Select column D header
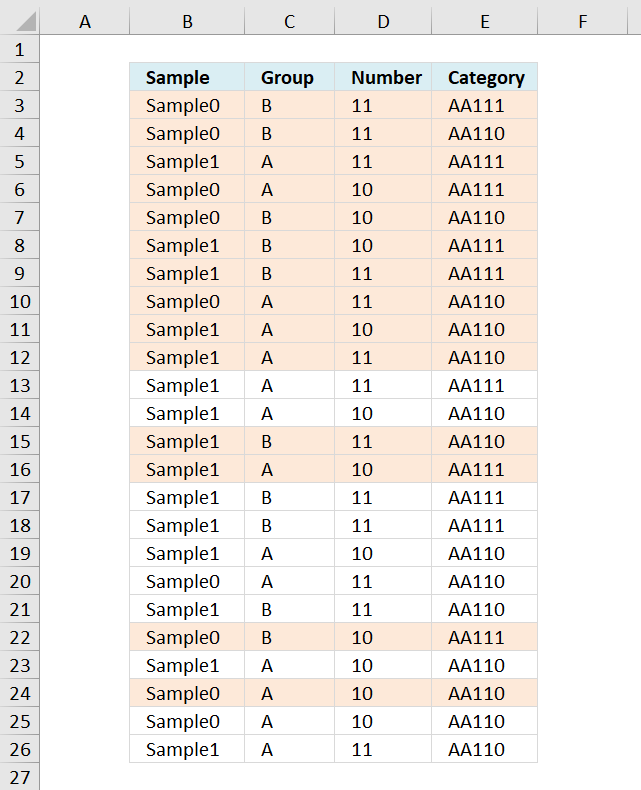The image size is (641, 790). tap(383, 21)
